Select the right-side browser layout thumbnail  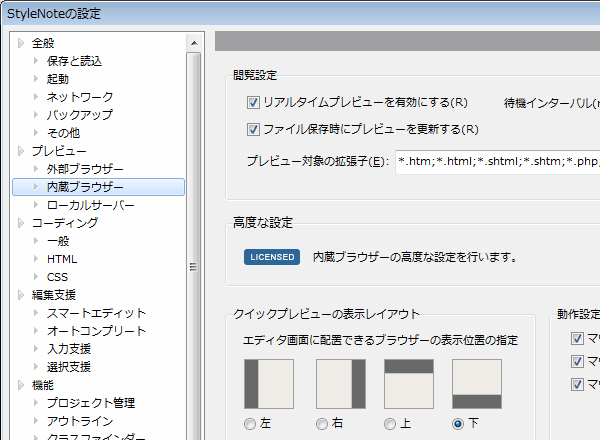(341, 384)
